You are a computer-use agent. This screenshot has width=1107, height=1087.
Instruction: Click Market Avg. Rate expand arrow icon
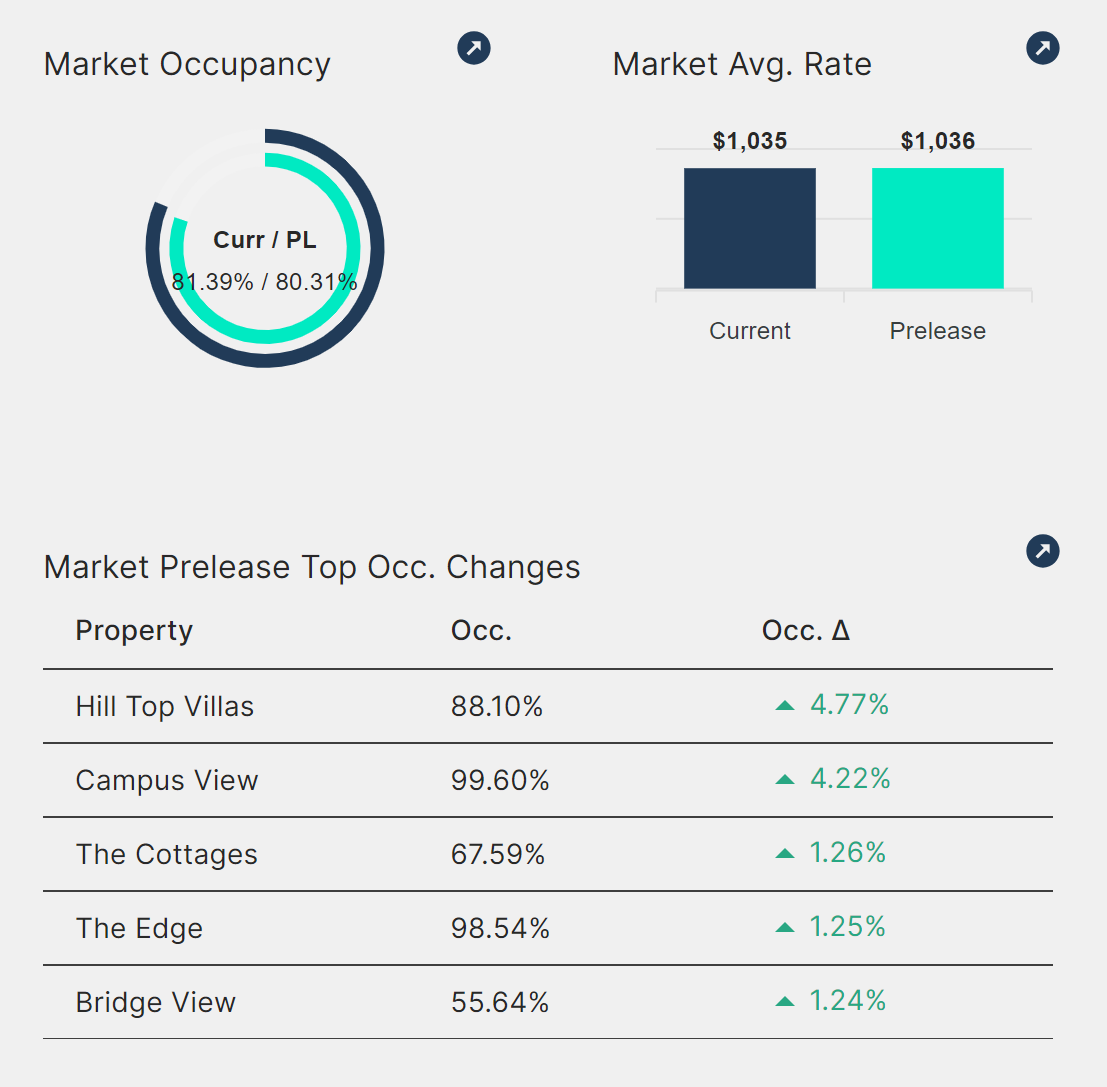pos(1043,48)
